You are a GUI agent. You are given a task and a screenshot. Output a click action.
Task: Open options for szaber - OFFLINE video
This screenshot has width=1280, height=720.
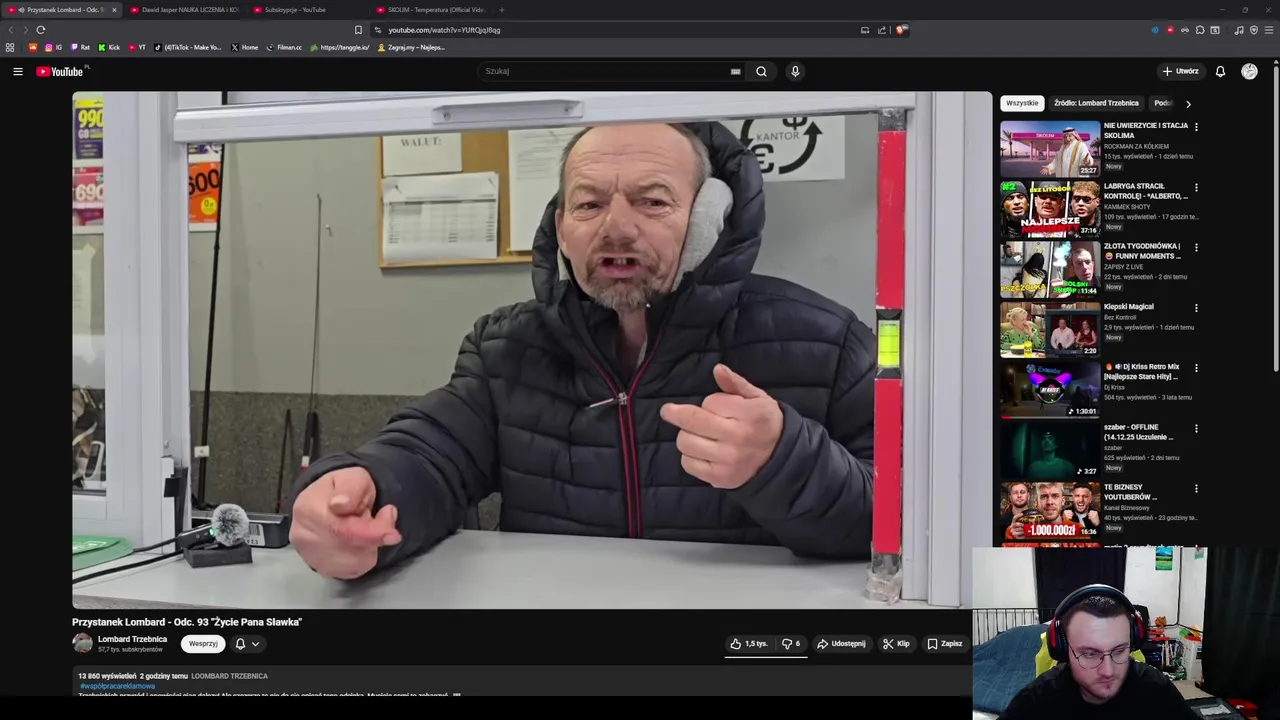1196,428
